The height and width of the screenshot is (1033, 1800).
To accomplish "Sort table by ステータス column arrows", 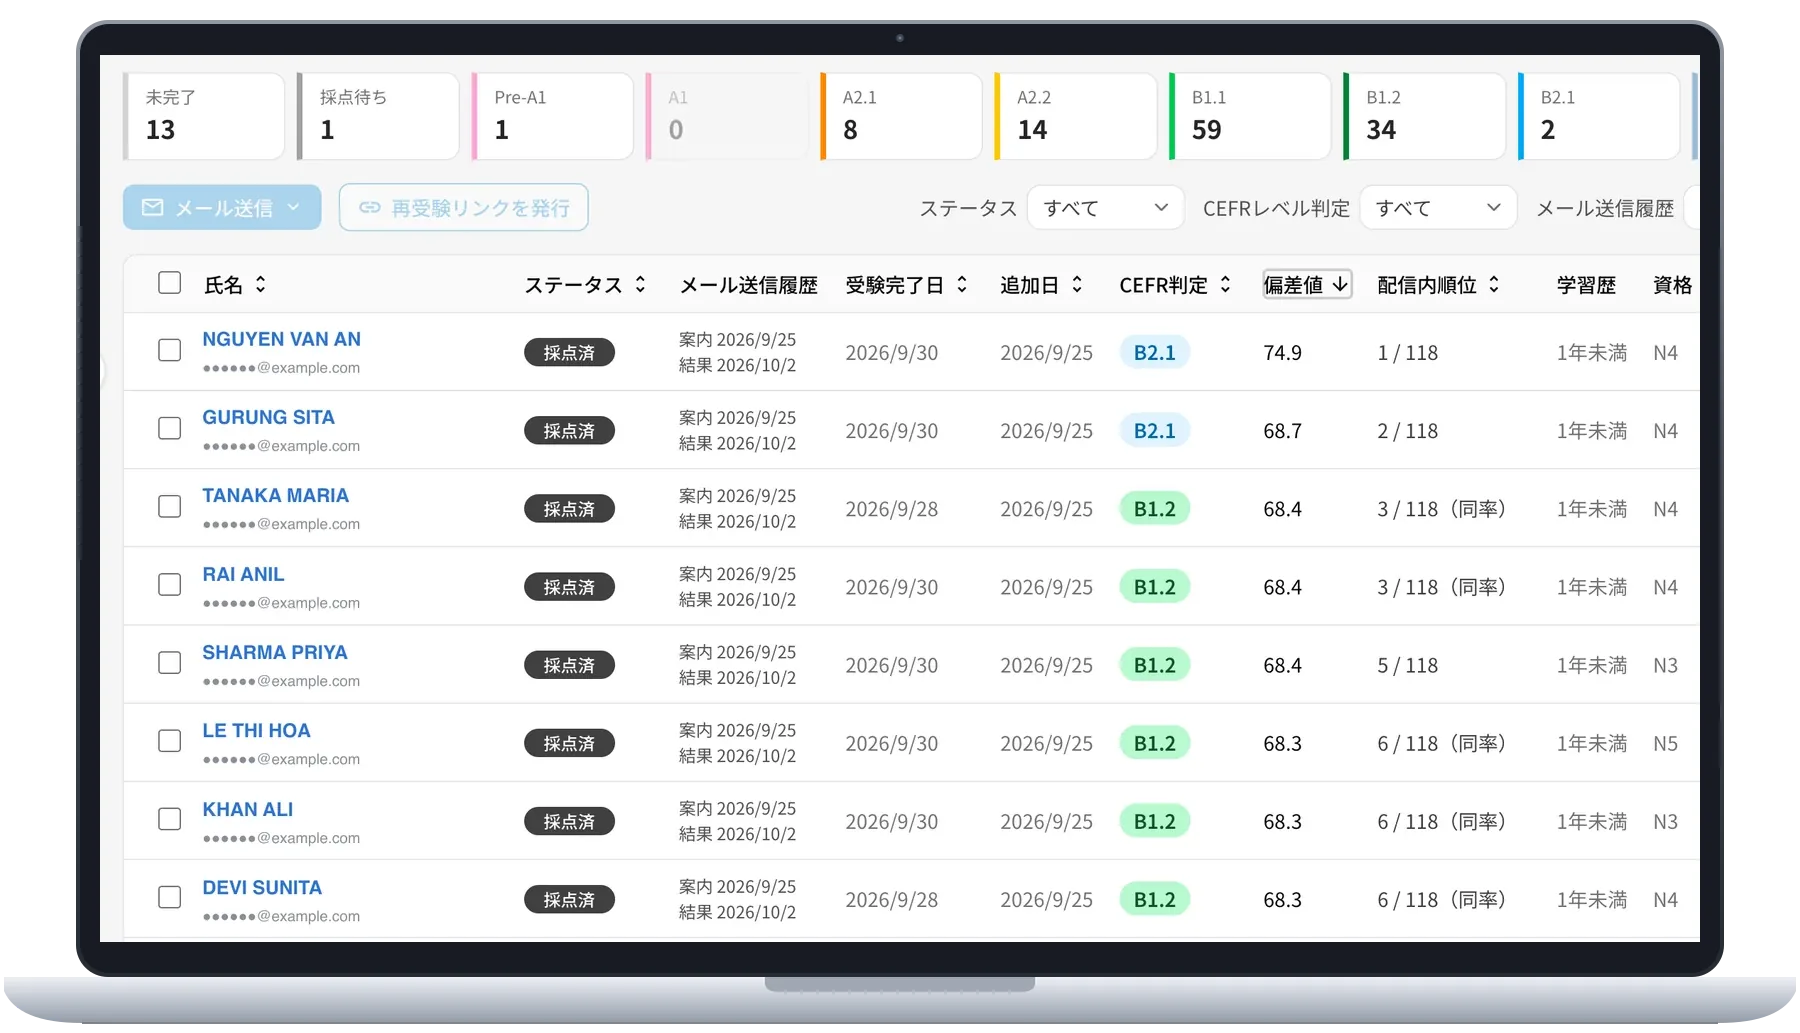I will (640, 285).
